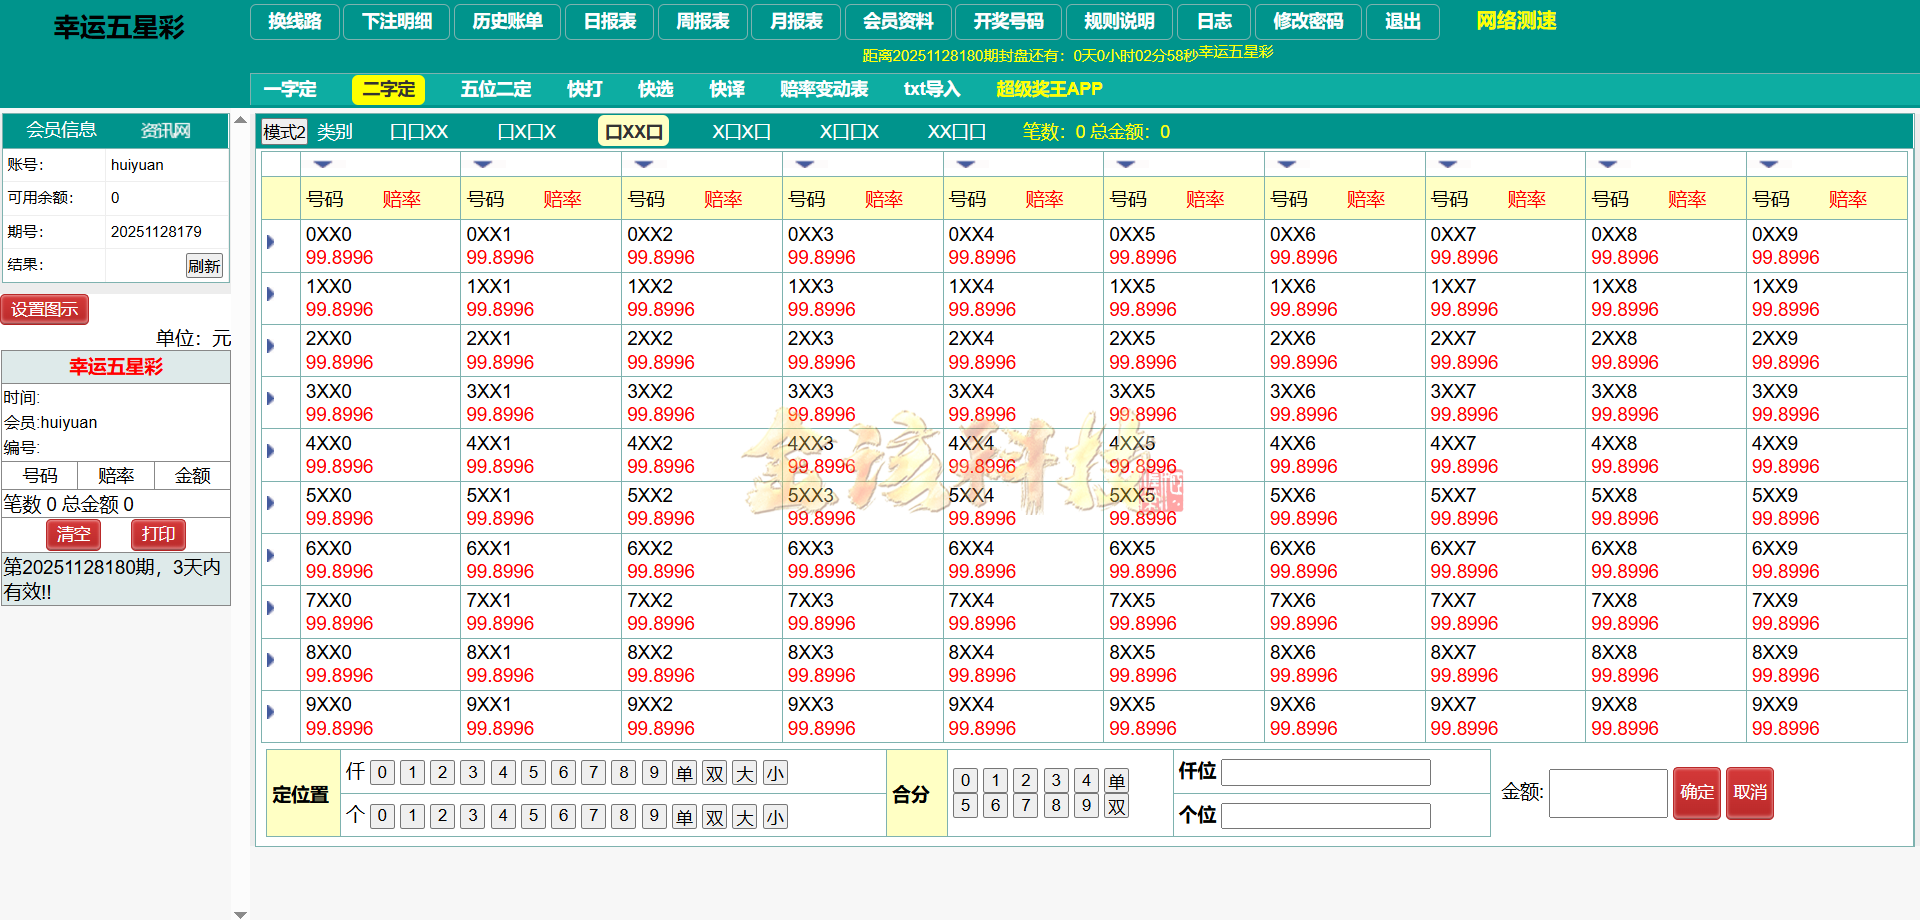Click the 模式2 mode button
Image resolution: width=1920 pixels, height=920 pixels.
pyautogui.click(x=284, y=132)
